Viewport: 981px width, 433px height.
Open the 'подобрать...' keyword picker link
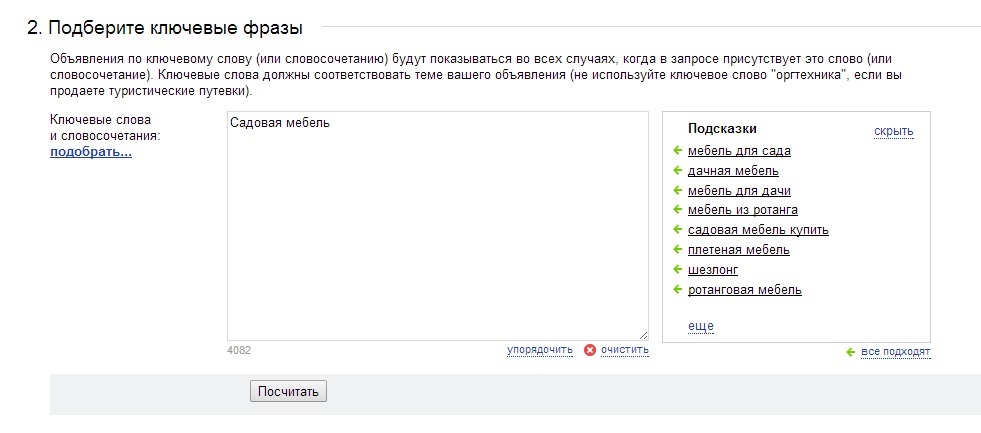point(91,152)
